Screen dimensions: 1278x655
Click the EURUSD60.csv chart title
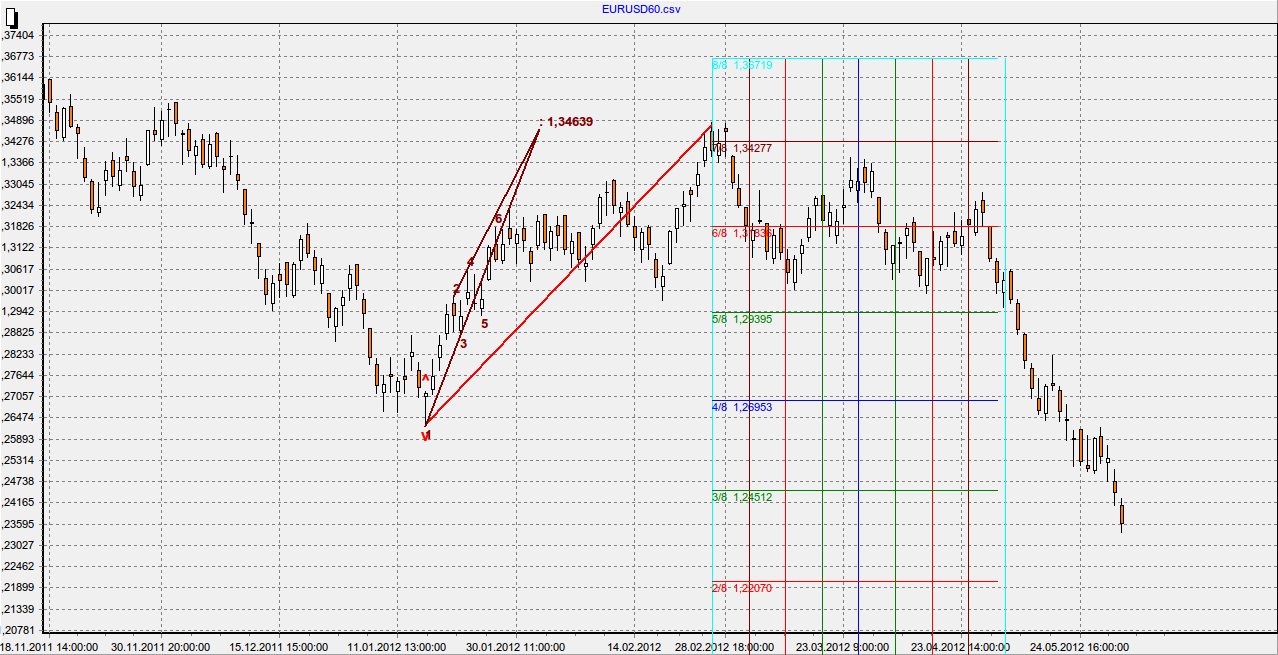coord(641,10)
